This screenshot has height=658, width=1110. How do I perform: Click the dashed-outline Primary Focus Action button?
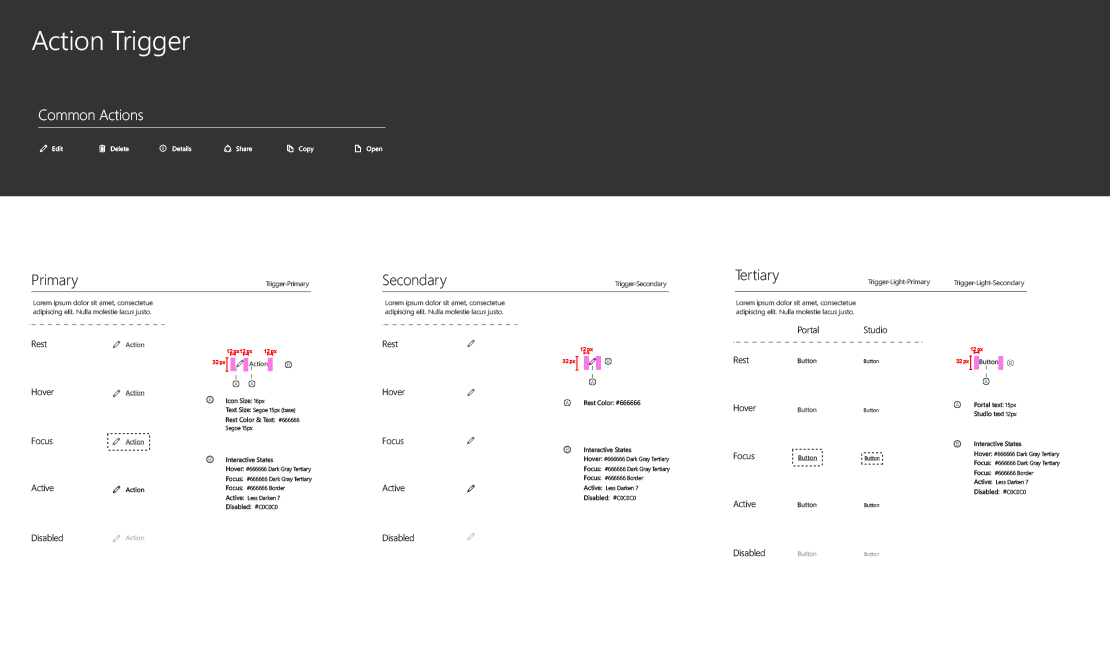click(128, 441)
